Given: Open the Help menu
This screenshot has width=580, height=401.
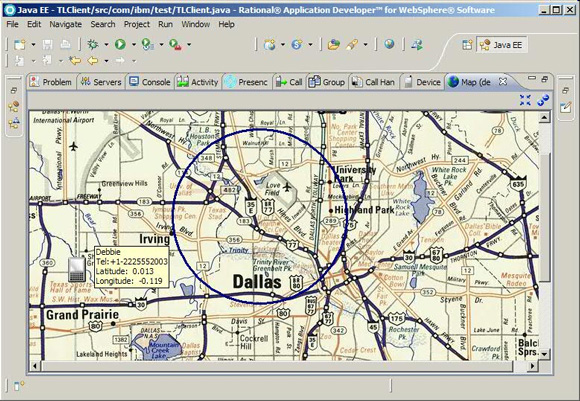Looking at the screenshot, I should [x=226, y=24].
